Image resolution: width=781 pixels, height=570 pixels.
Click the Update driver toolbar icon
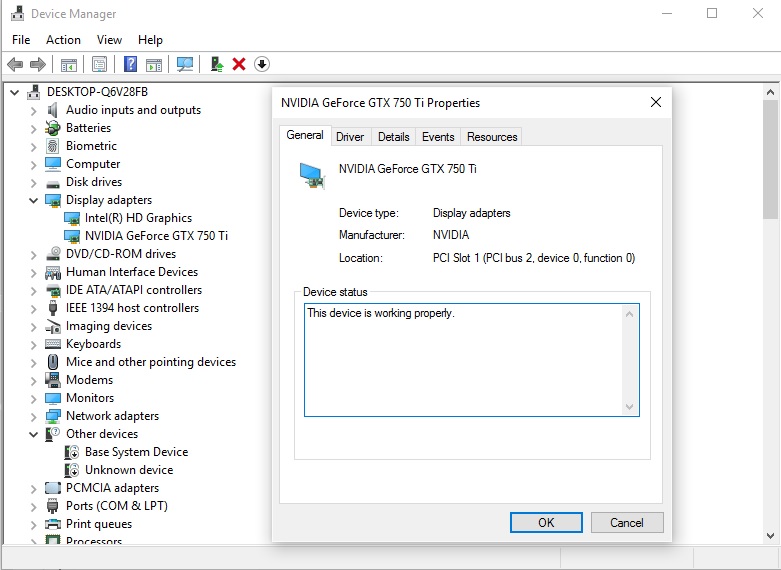point(217,64)
